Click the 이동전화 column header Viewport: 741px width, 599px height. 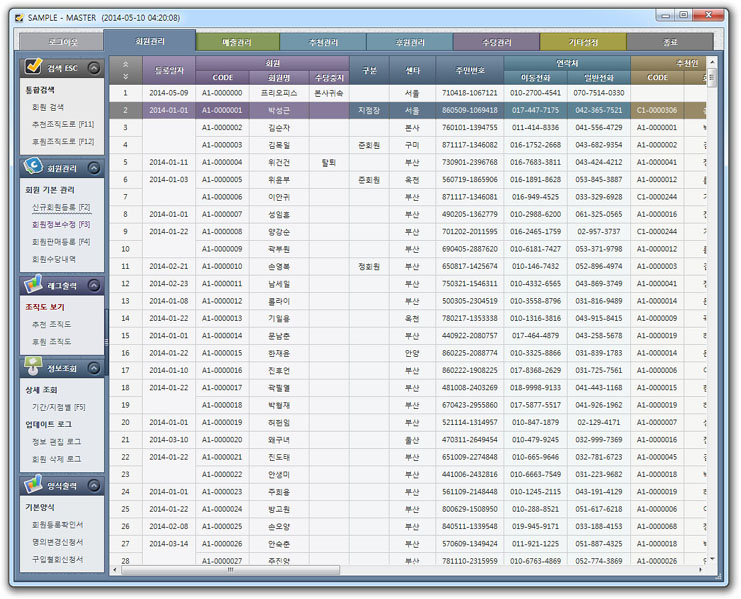point(535,77)
